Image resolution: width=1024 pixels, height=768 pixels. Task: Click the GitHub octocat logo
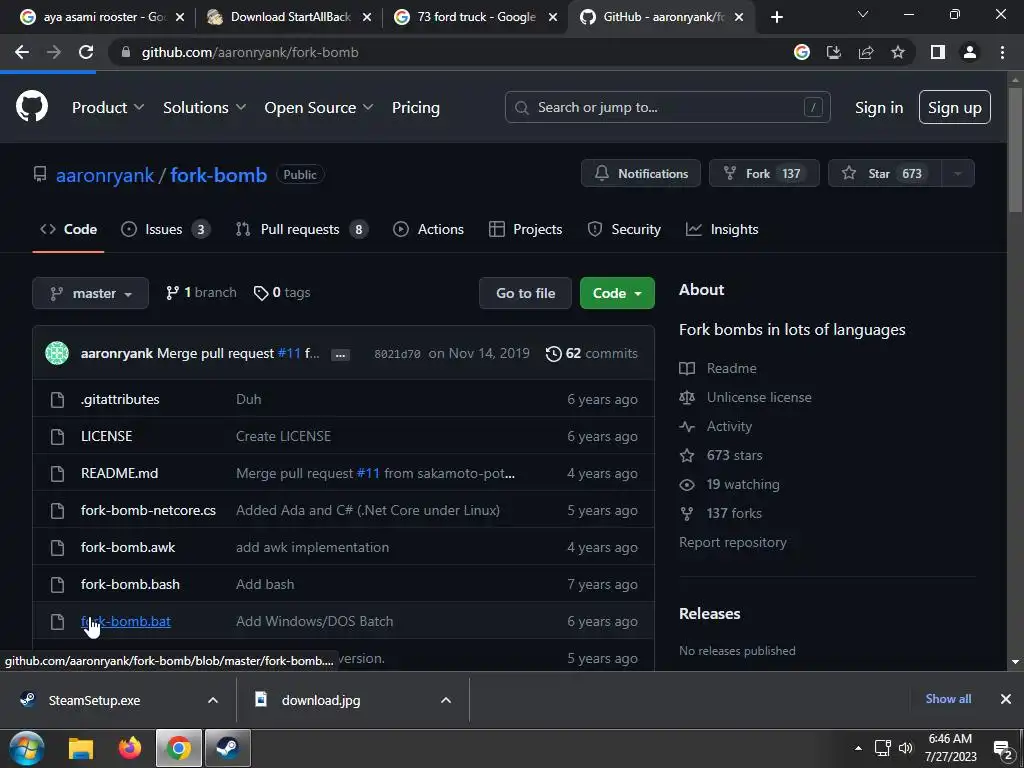point(31,106)
